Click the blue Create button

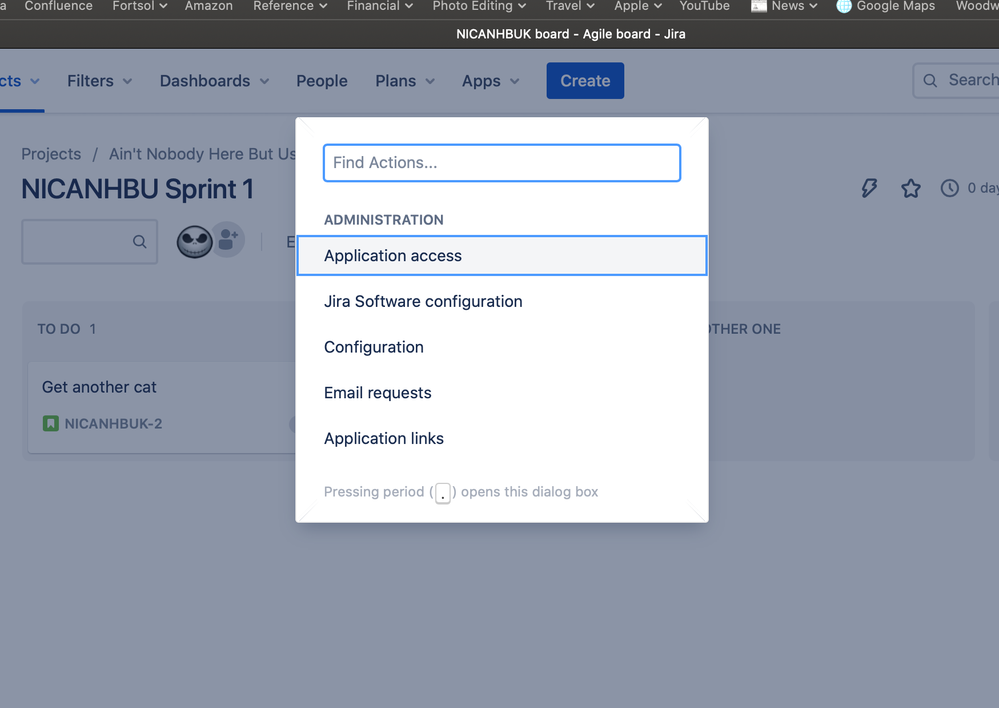point(585,81)
